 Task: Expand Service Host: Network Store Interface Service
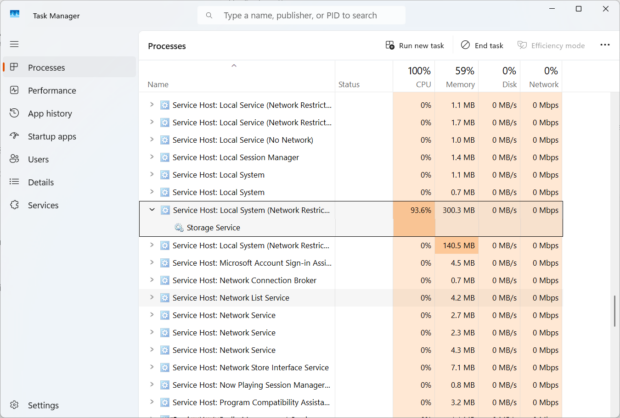(x=151, y=367)
